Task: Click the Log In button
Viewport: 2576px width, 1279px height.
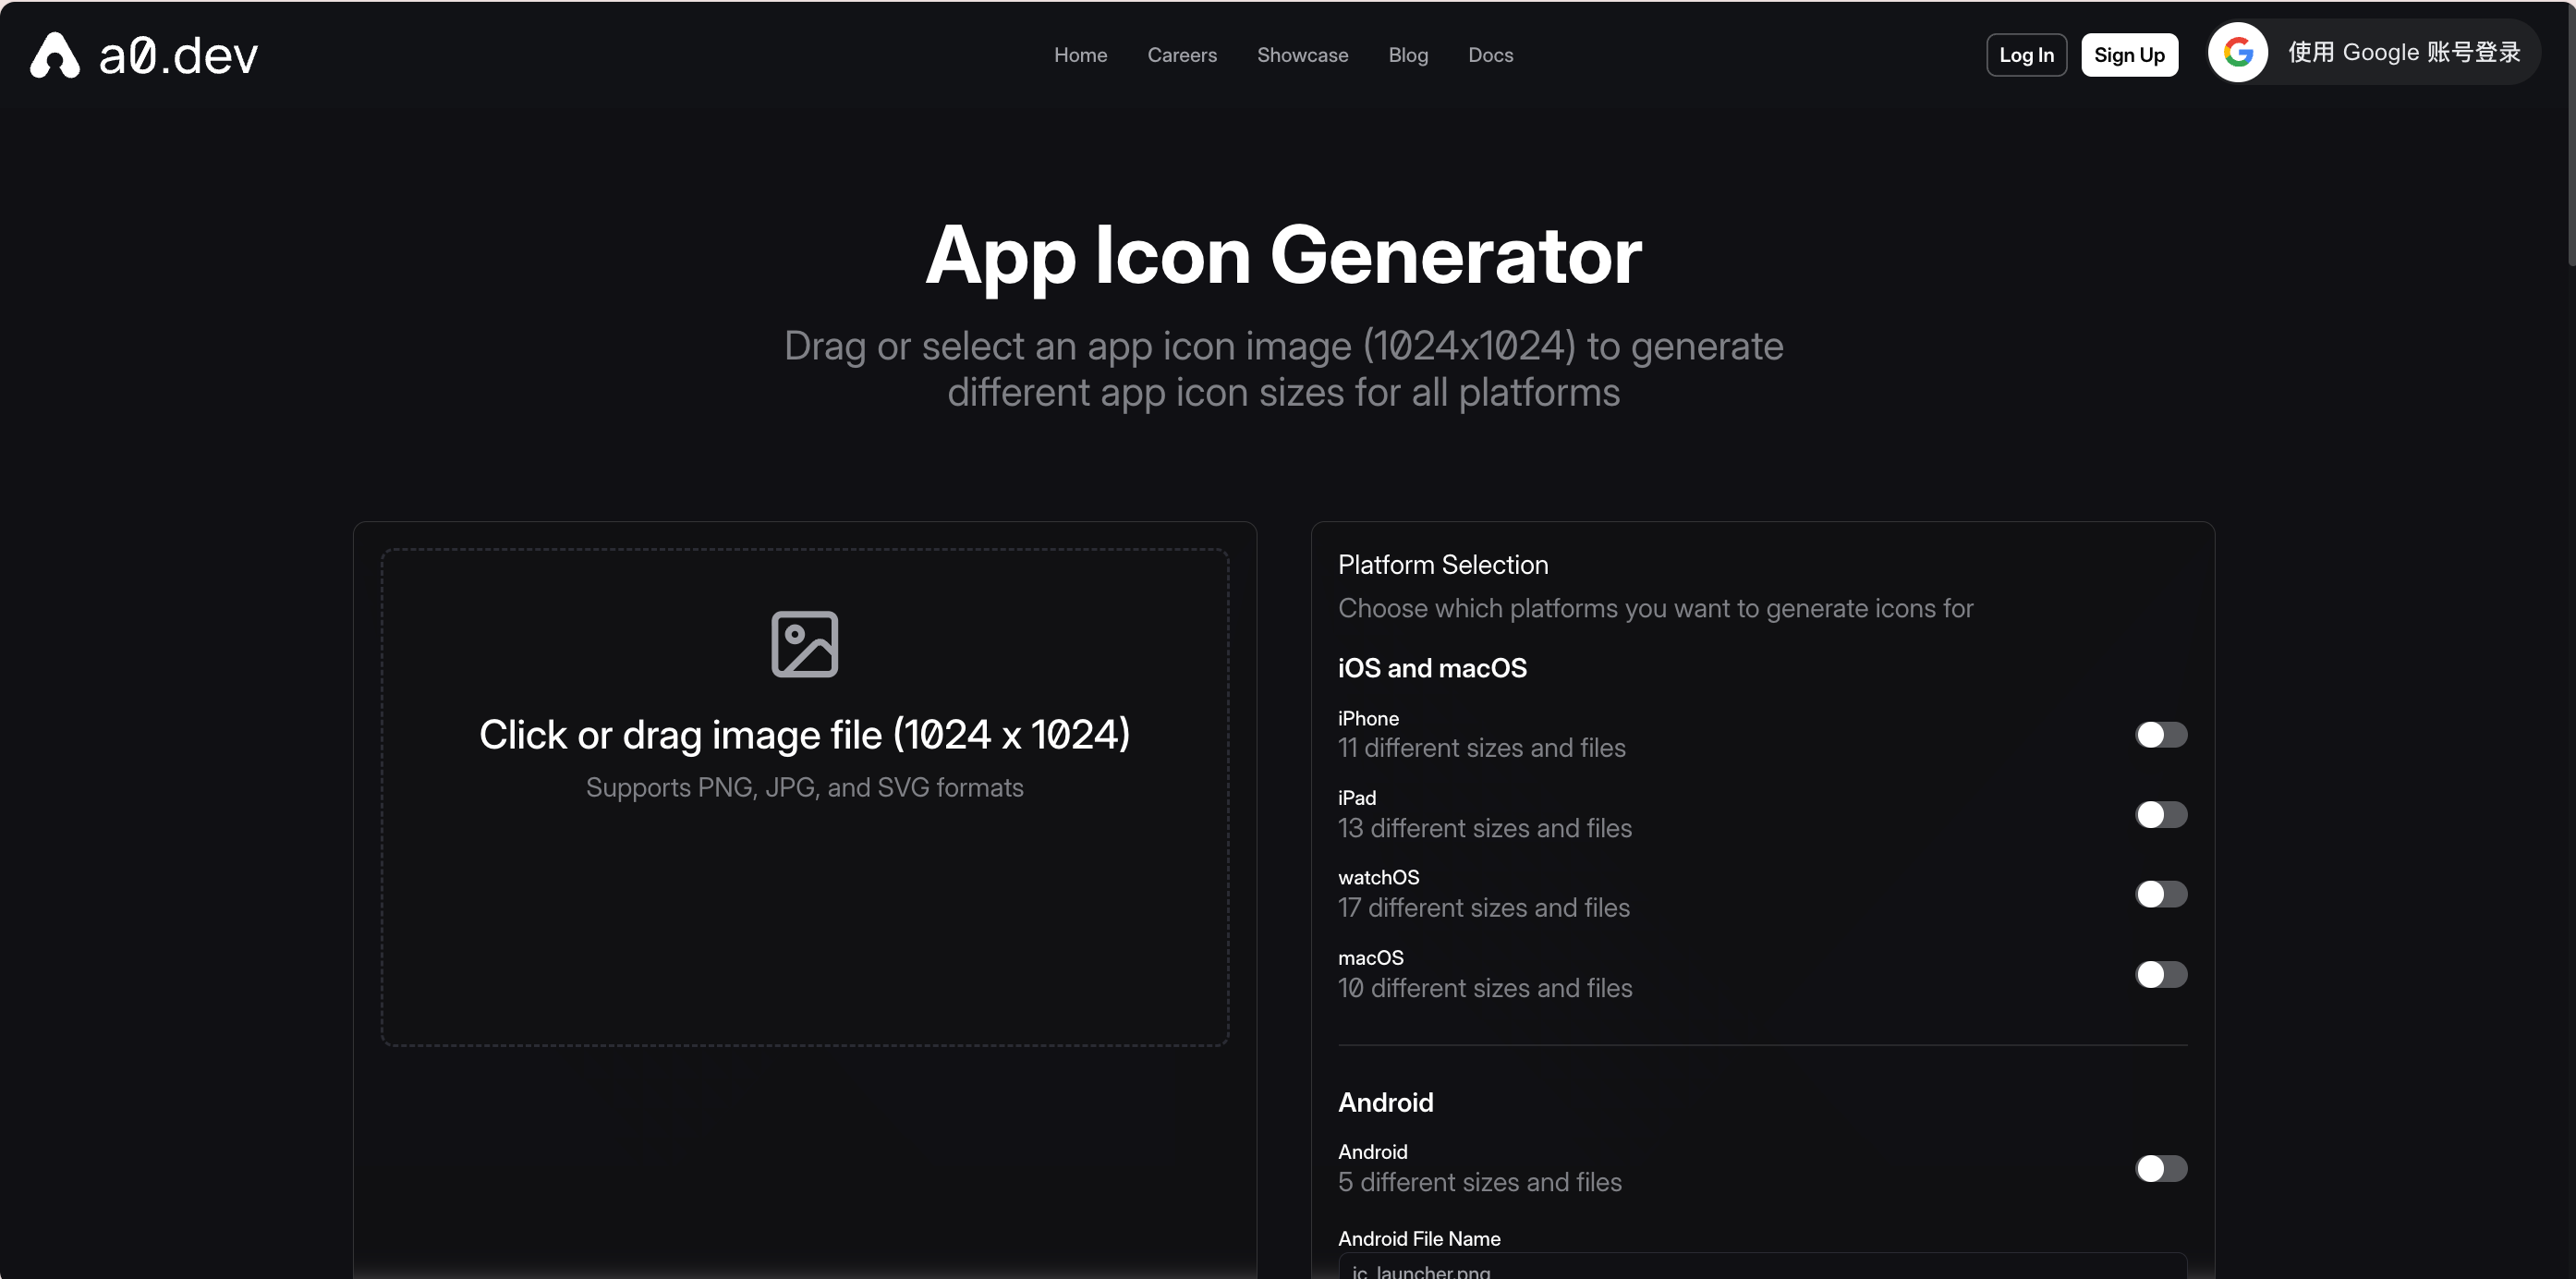Action: [2026, 55]
